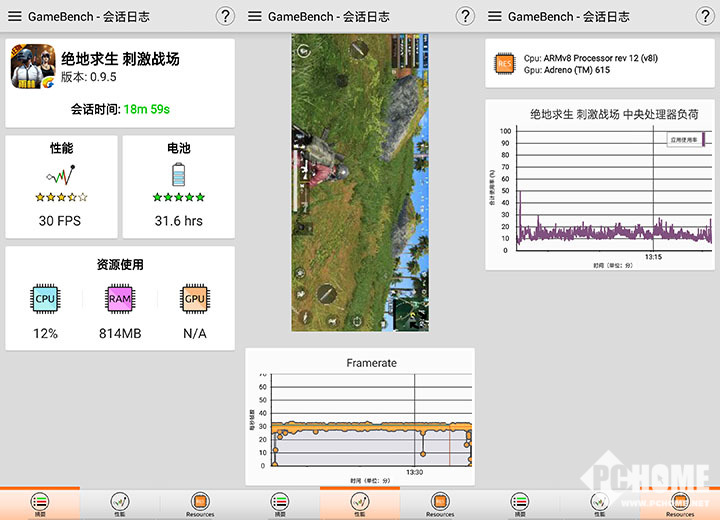Tap the orange RES chip icon
The width and height of the screenshot is (720, 520).
[x=504, y=64]
